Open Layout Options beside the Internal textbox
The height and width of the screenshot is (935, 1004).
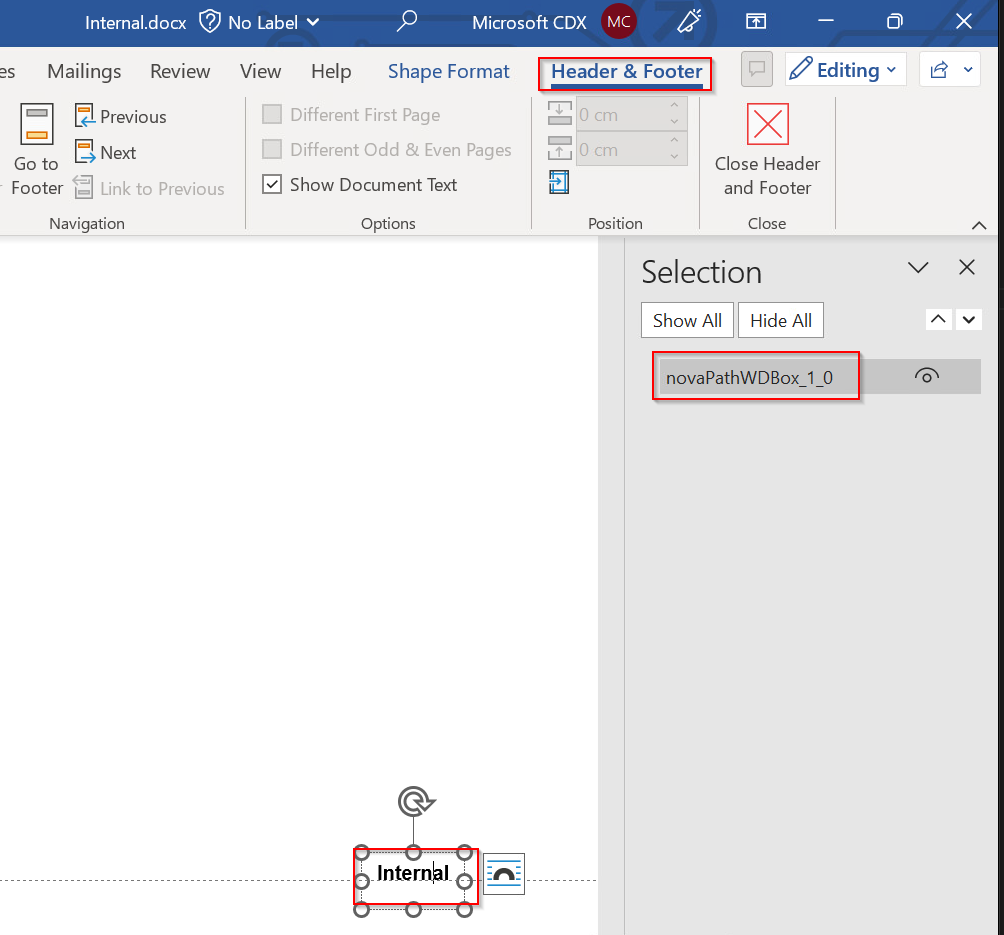pyautogui.click(x=504, y=874)
